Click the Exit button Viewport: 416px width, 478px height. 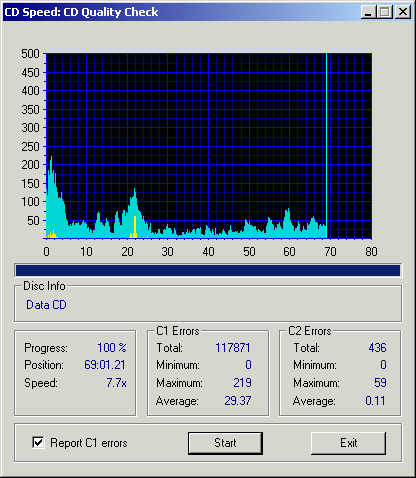(348, 443)
